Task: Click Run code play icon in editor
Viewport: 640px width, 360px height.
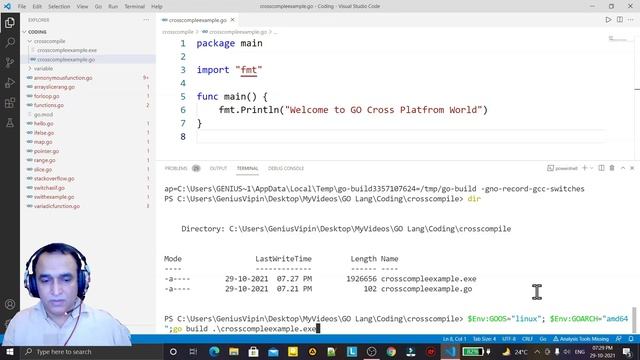Action: [608, 20]
